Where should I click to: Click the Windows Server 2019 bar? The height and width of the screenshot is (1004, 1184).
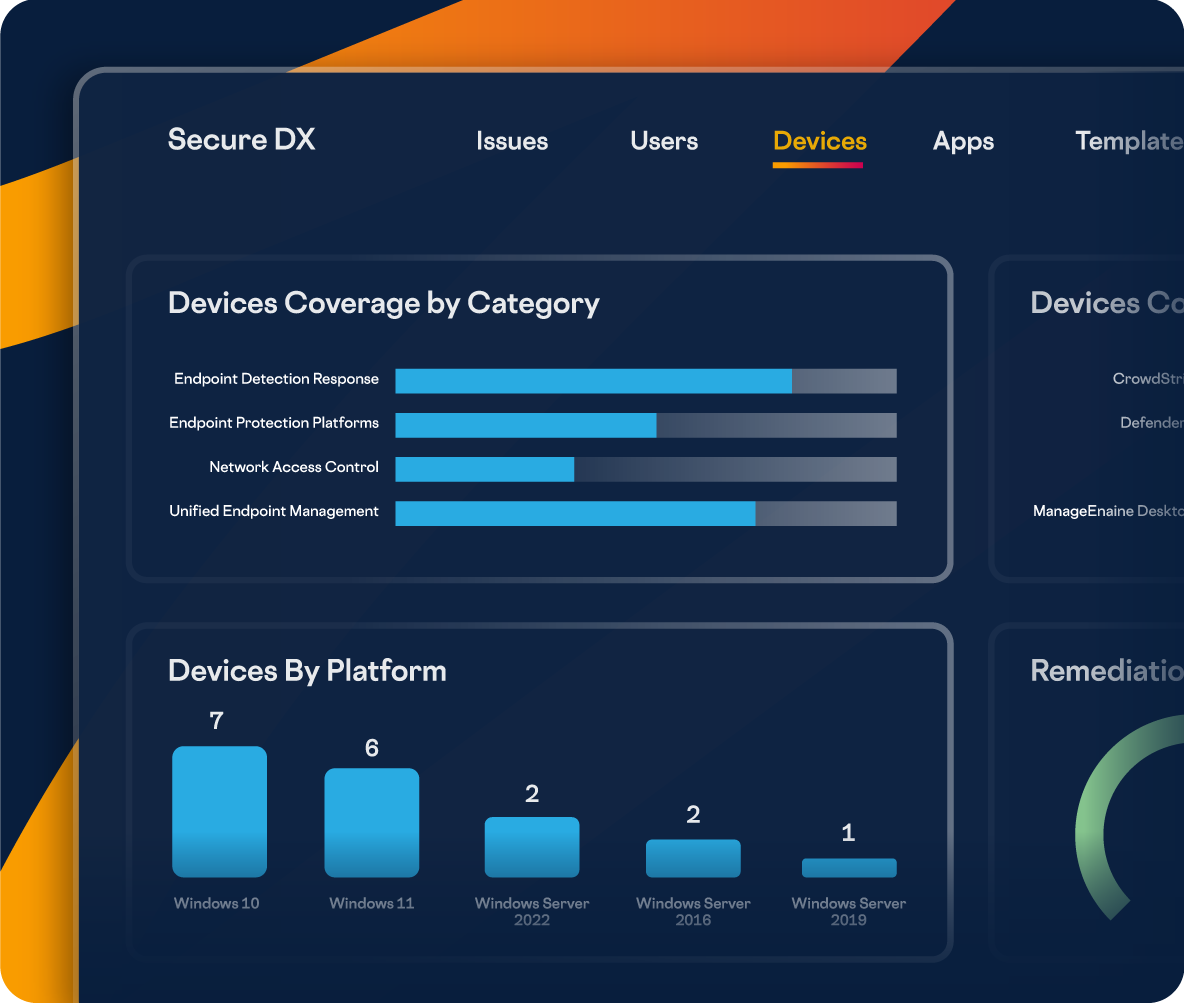tap(848, 868)
